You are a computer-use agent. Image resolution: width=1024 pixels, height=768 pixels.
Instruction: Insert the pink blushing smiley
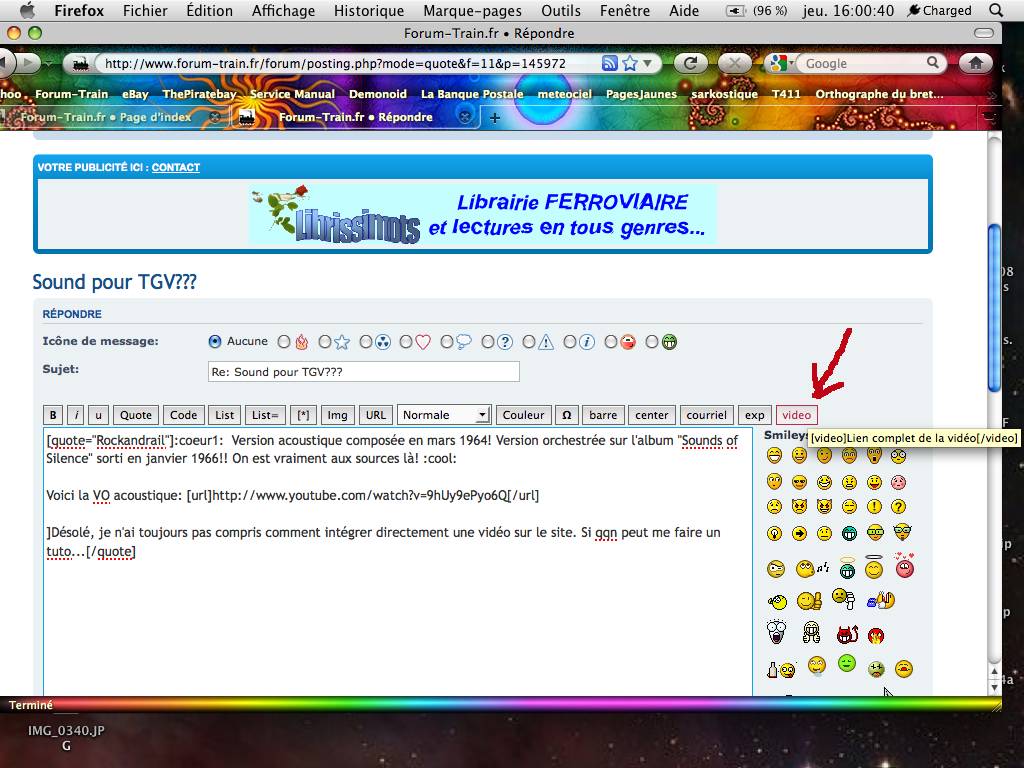899,482
